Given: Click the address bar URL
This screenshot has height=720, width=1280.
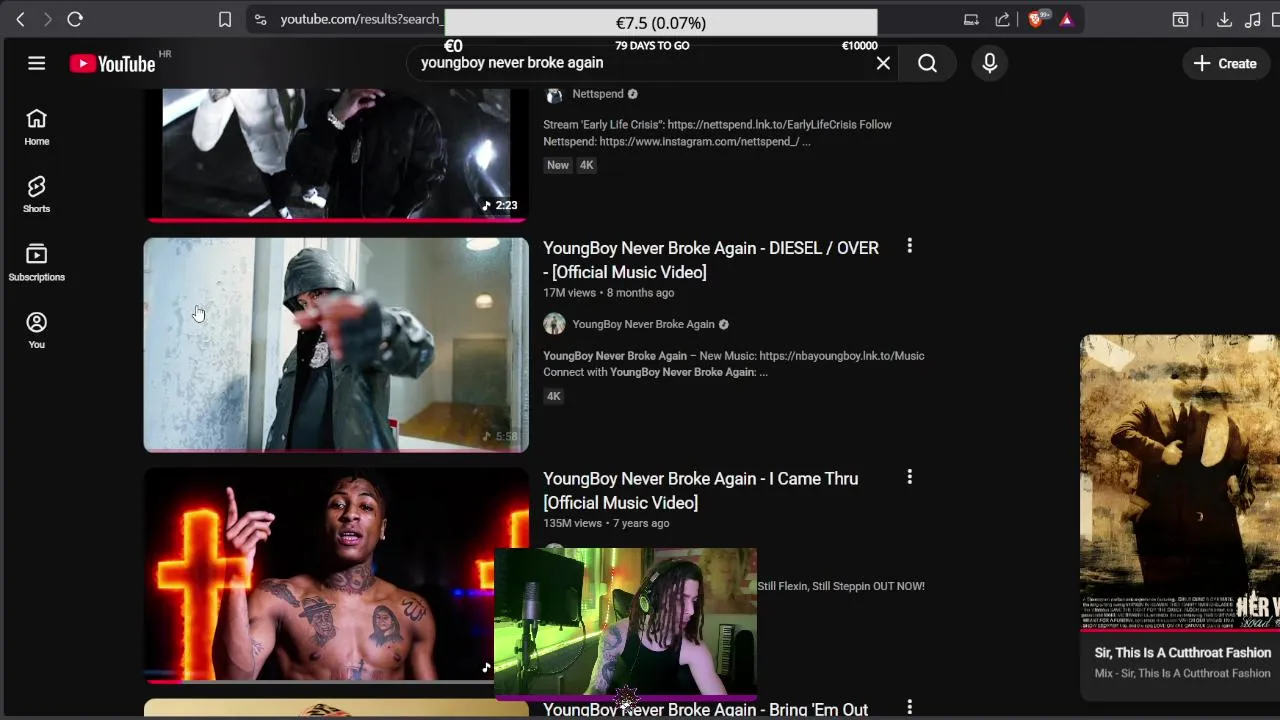Looking at the screenshot, I should (x=360, y=19).
